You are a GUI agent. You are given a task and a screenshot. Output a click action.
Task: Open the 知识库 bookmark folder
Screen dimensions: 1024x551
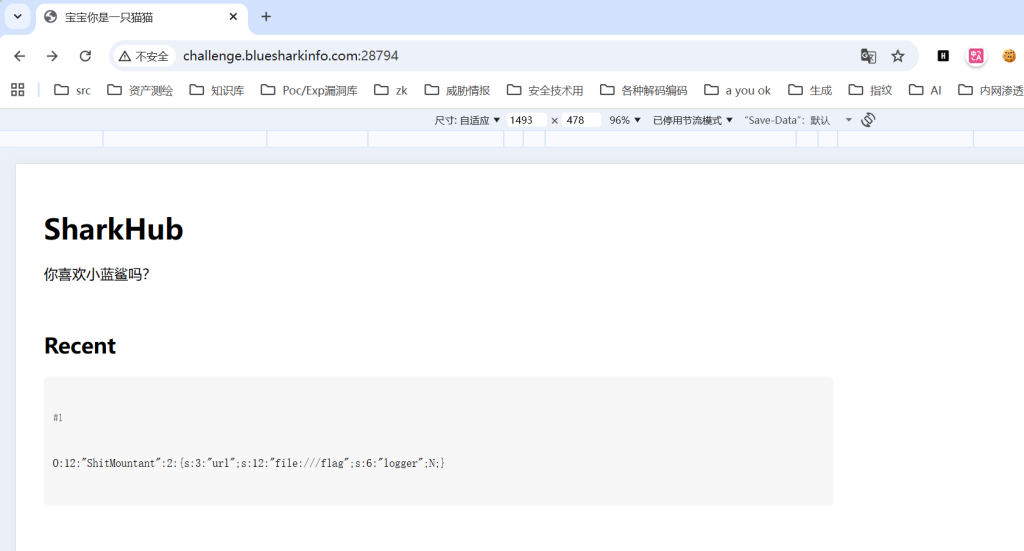216,90
